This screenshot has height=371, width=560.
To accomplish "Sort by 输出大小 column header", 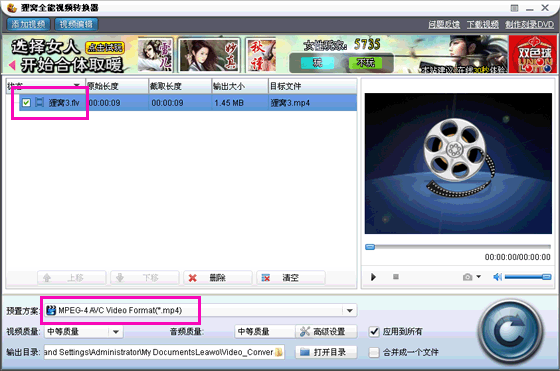I will [x=240, y=86].
